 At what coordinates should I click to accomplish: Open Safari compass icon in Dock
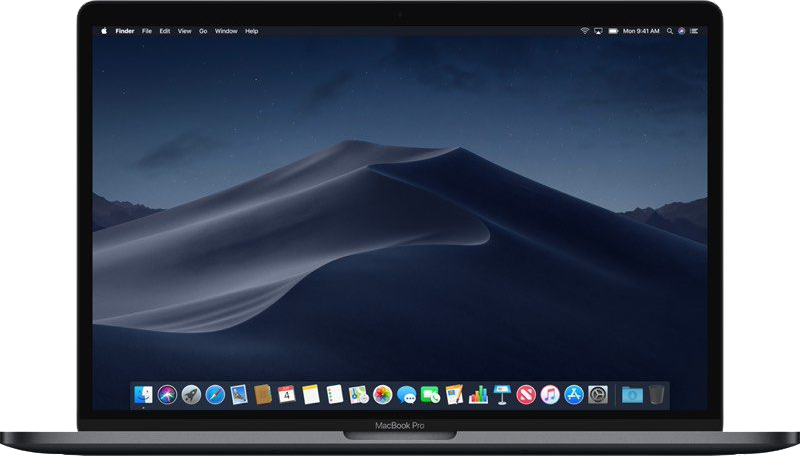215,395
